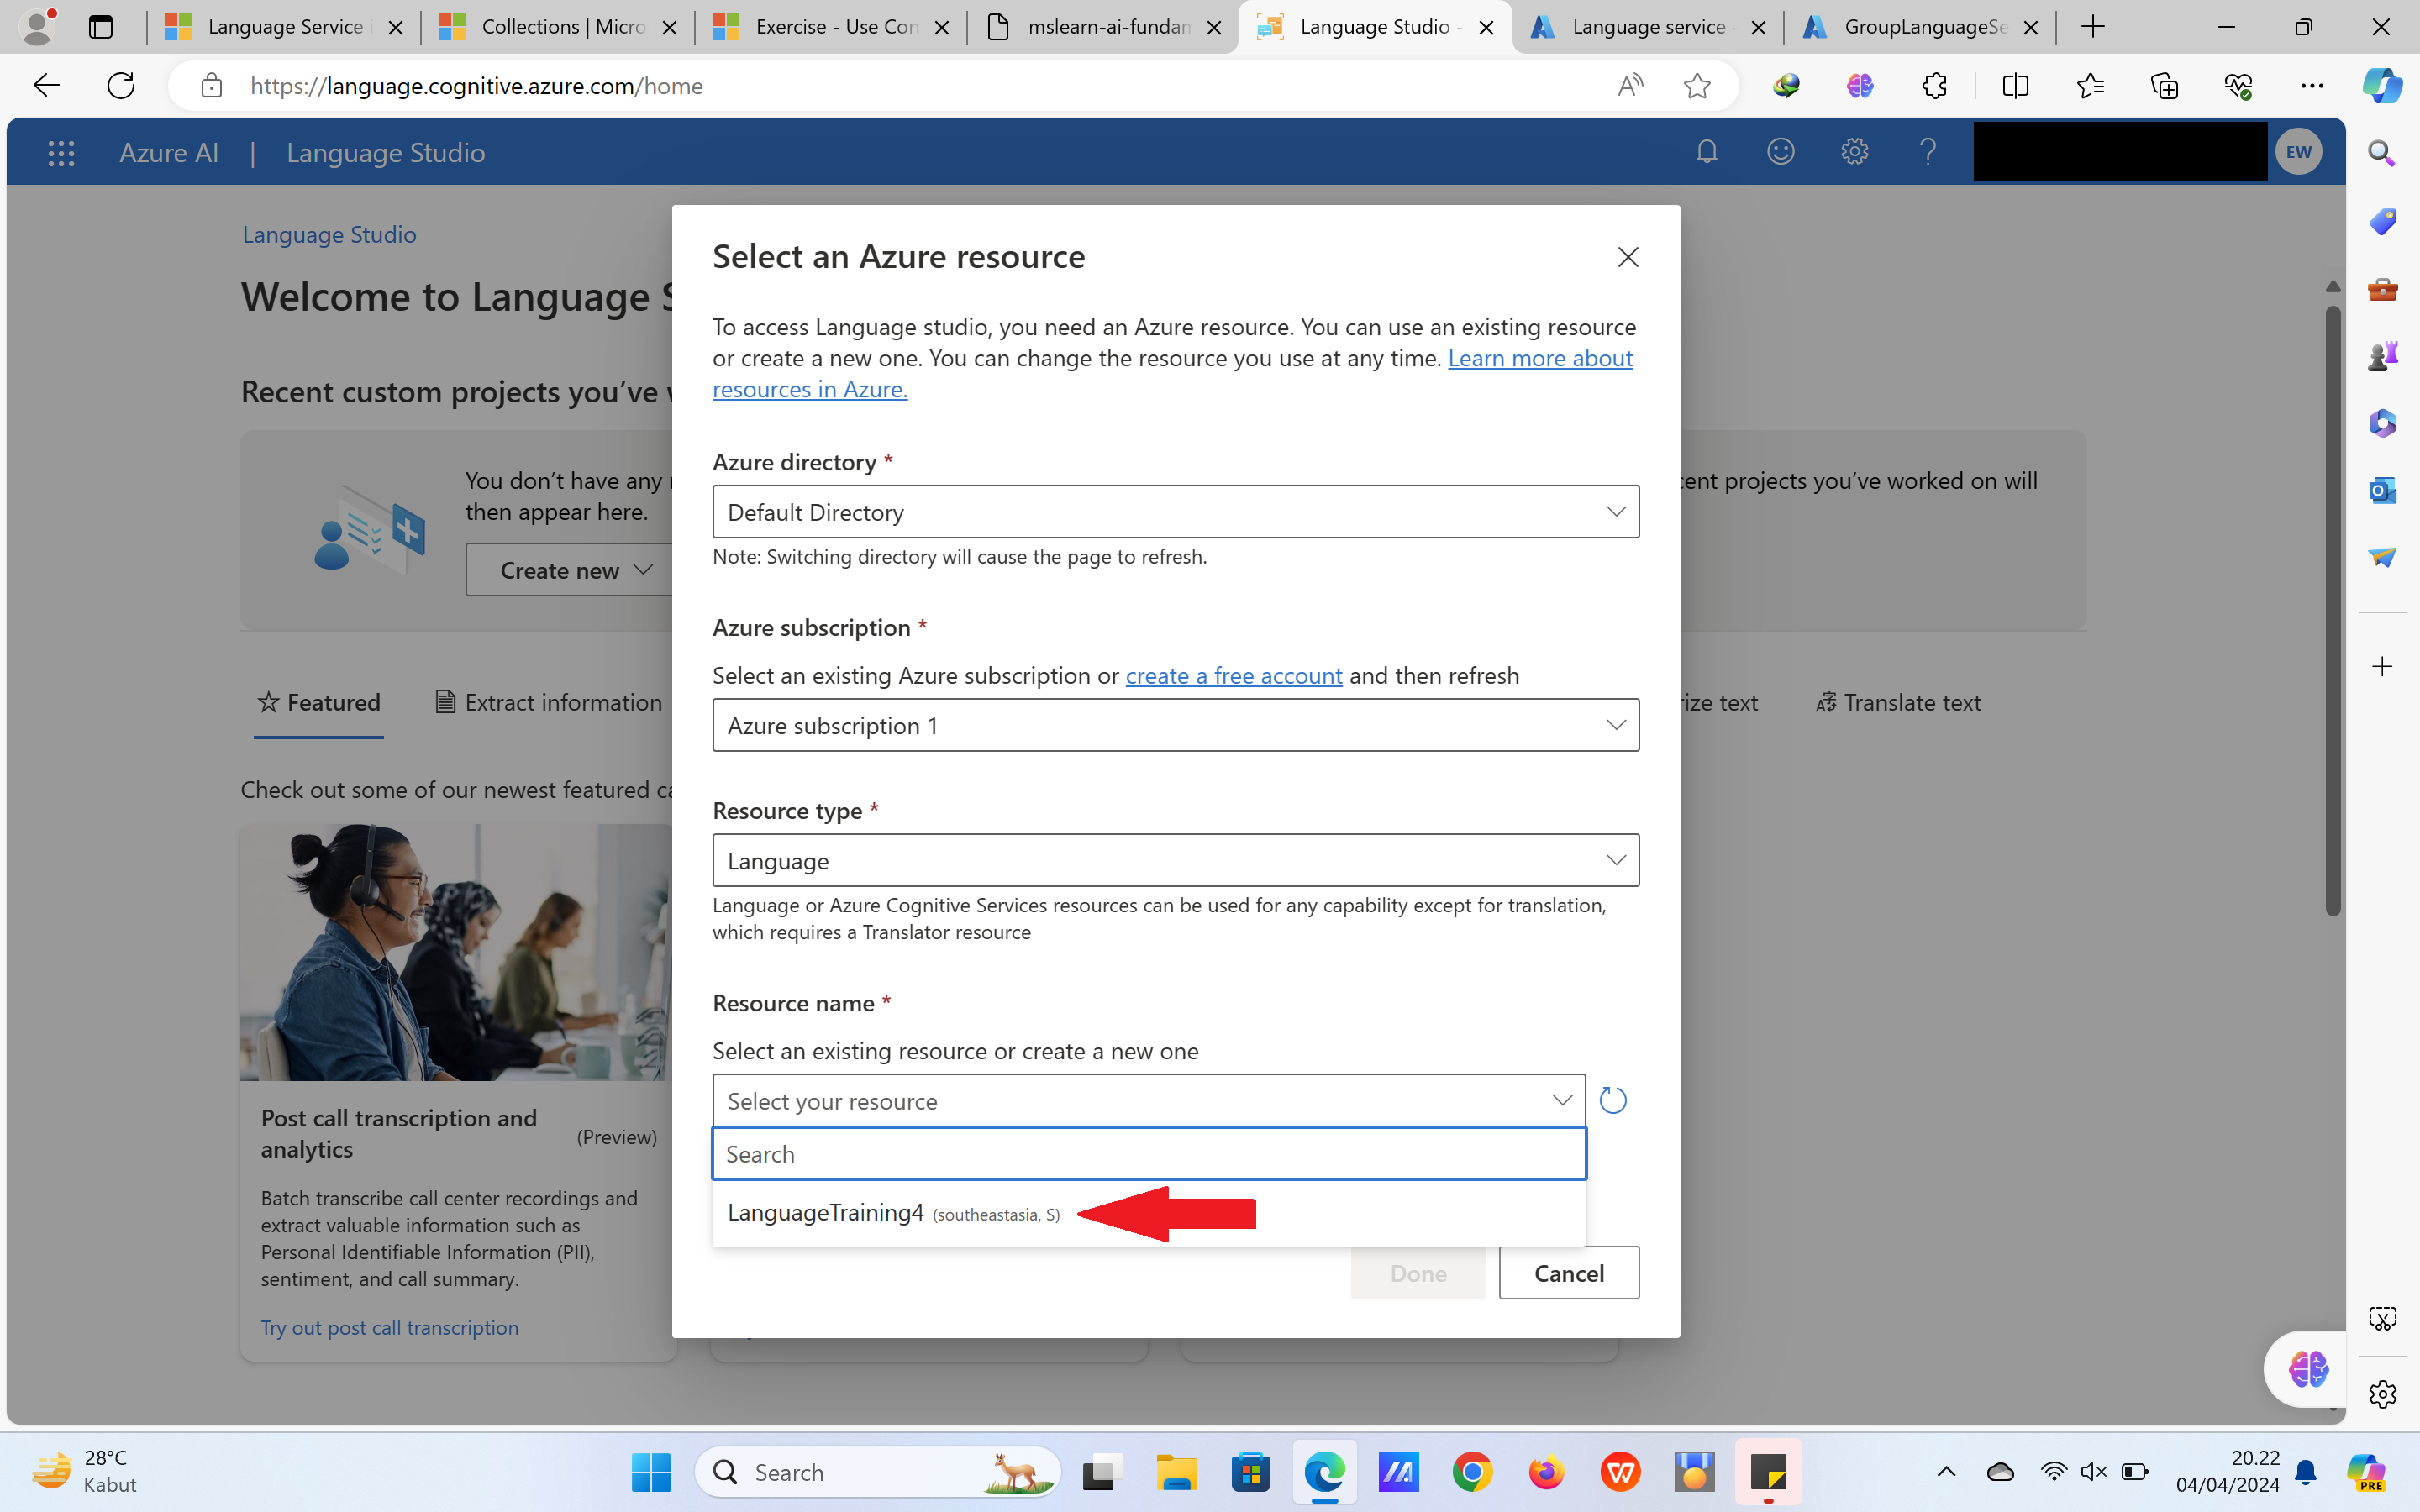Open the Microsoft 365 sidebar icon

pos(2382,423)
